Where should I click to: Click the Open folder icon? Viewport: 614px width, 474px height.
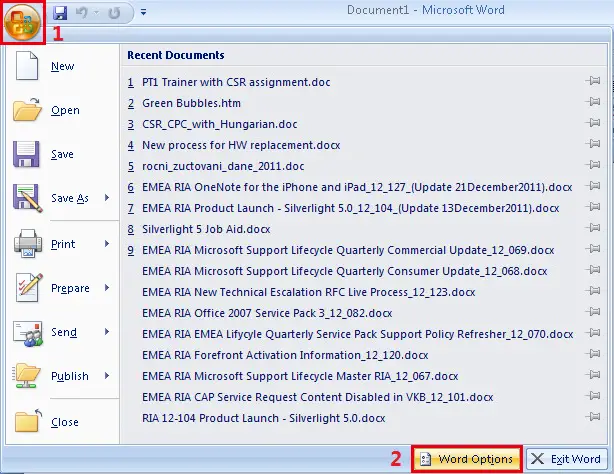(x=27, y=109)
